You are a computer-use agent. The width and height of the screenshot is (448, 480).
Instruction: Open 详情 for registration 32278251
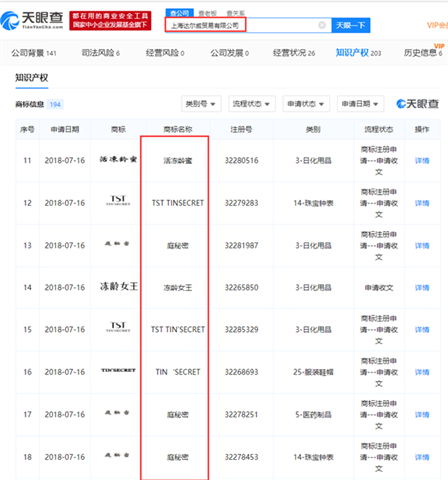[x=422, y=415]
